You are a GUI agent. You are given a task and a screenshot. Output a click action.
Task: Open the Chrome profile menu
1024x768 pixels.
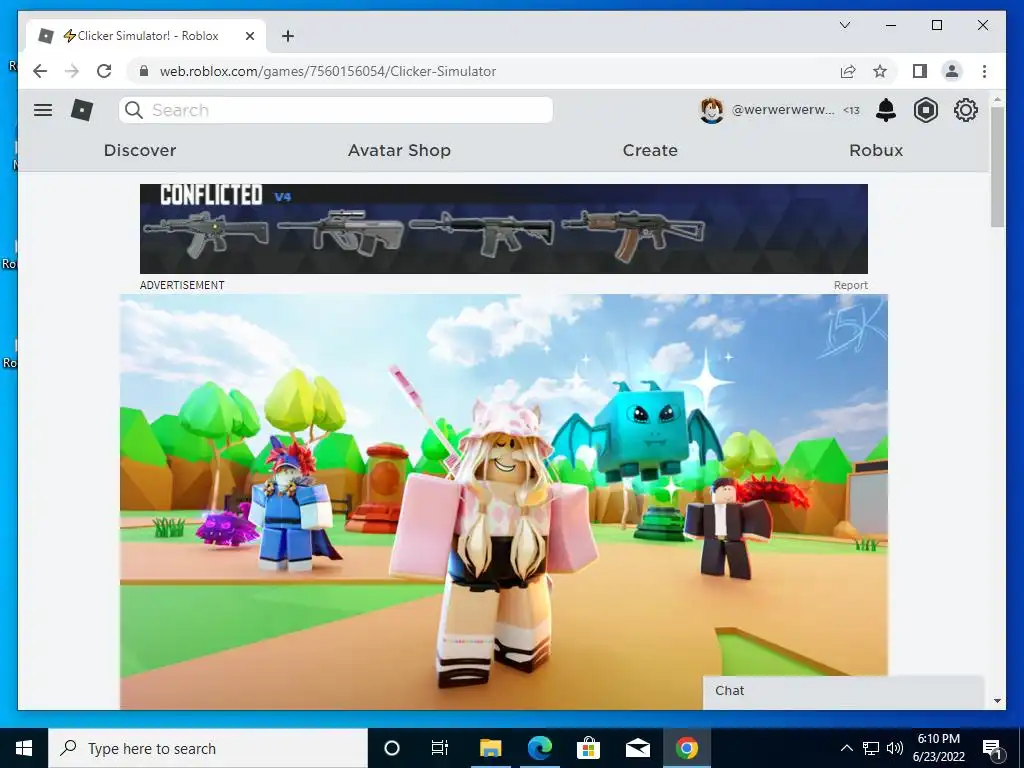coord(952,71)
